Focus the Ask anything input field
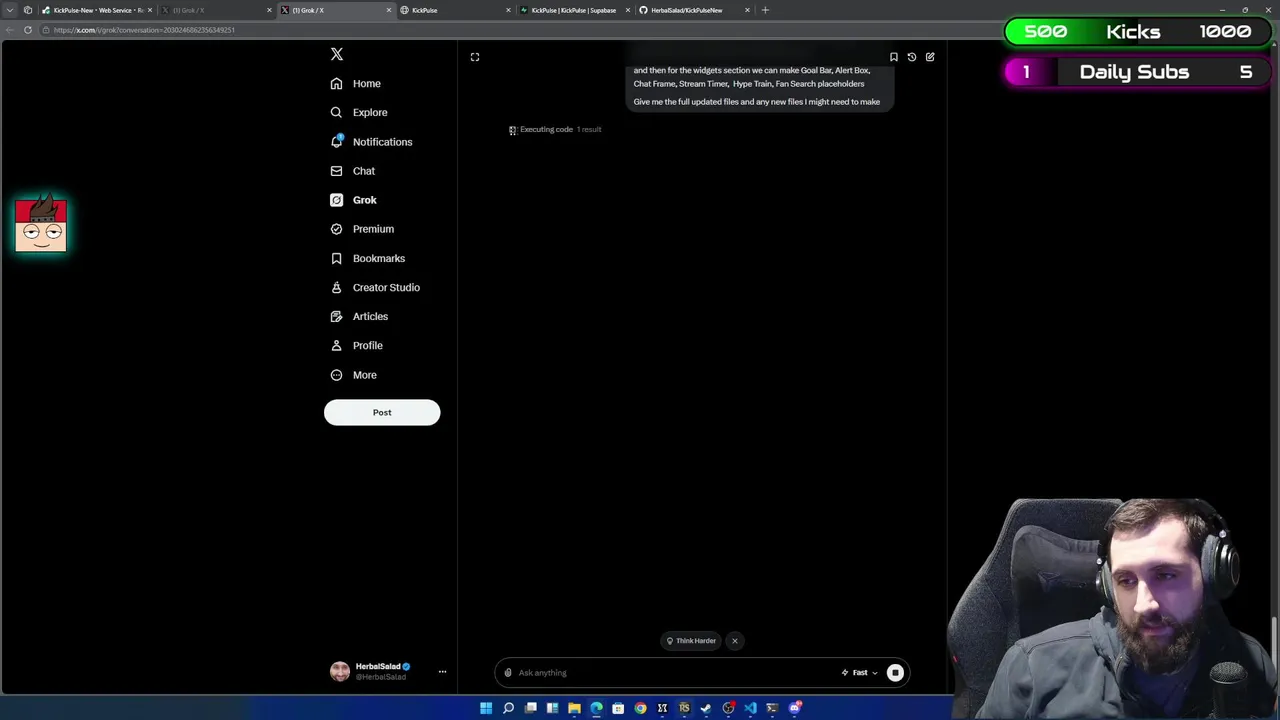1280x720 pixels. pos(675,673)
